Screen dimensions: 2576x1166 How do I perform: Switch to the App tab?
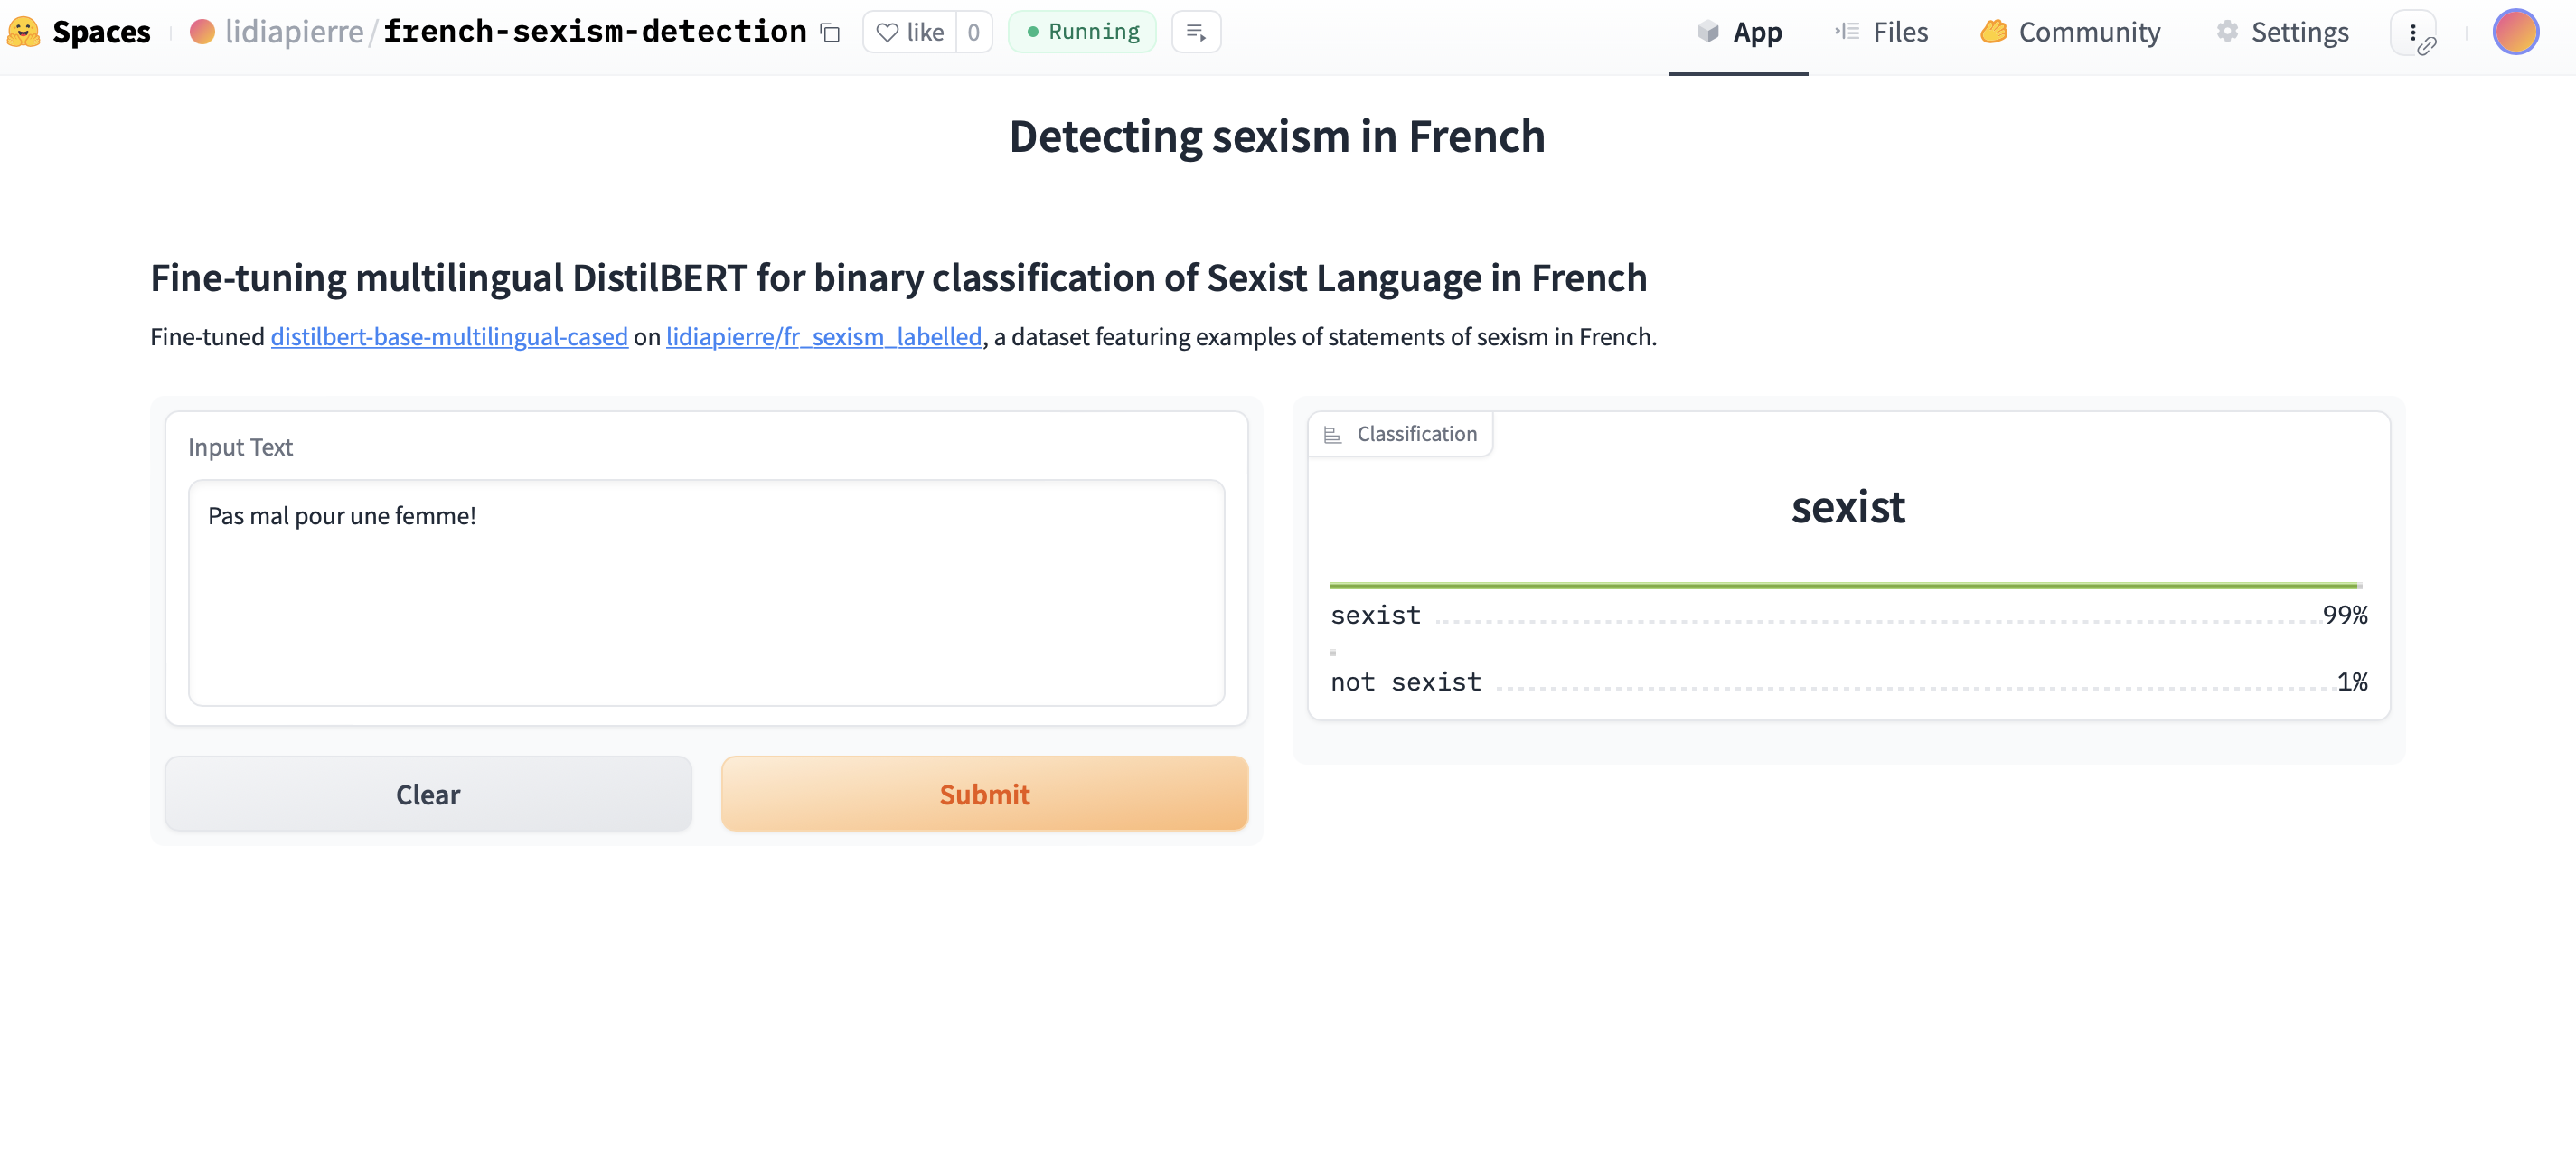point(1739,32)
